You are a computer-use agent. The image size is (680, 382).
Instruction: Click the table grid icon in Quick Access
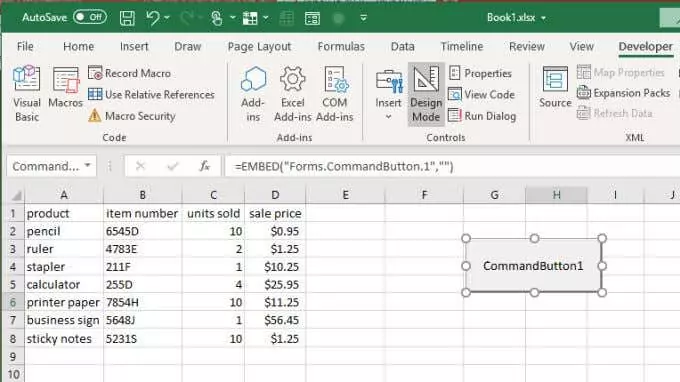[x=250, y=18]
